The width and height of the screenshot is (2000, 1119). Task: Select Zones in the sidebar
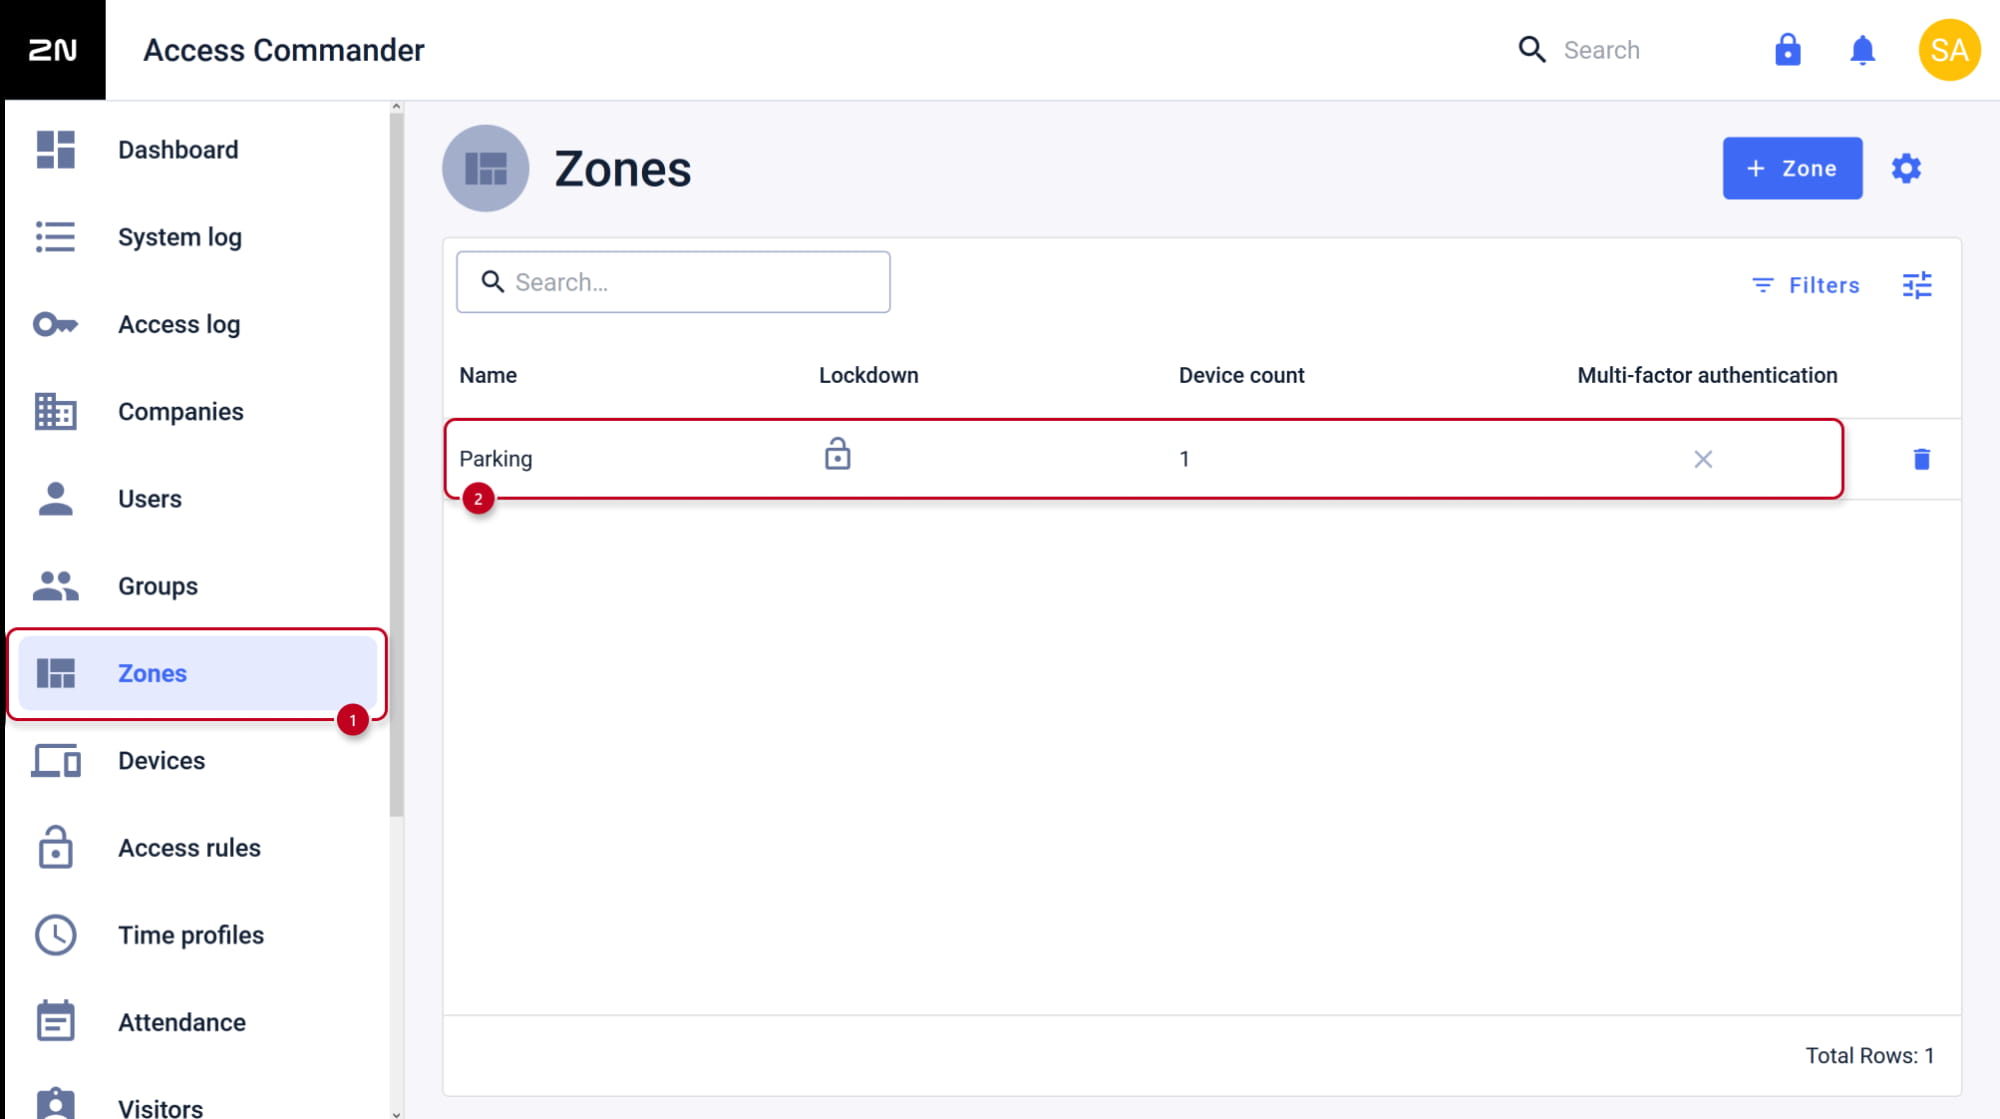click(197, 673)
